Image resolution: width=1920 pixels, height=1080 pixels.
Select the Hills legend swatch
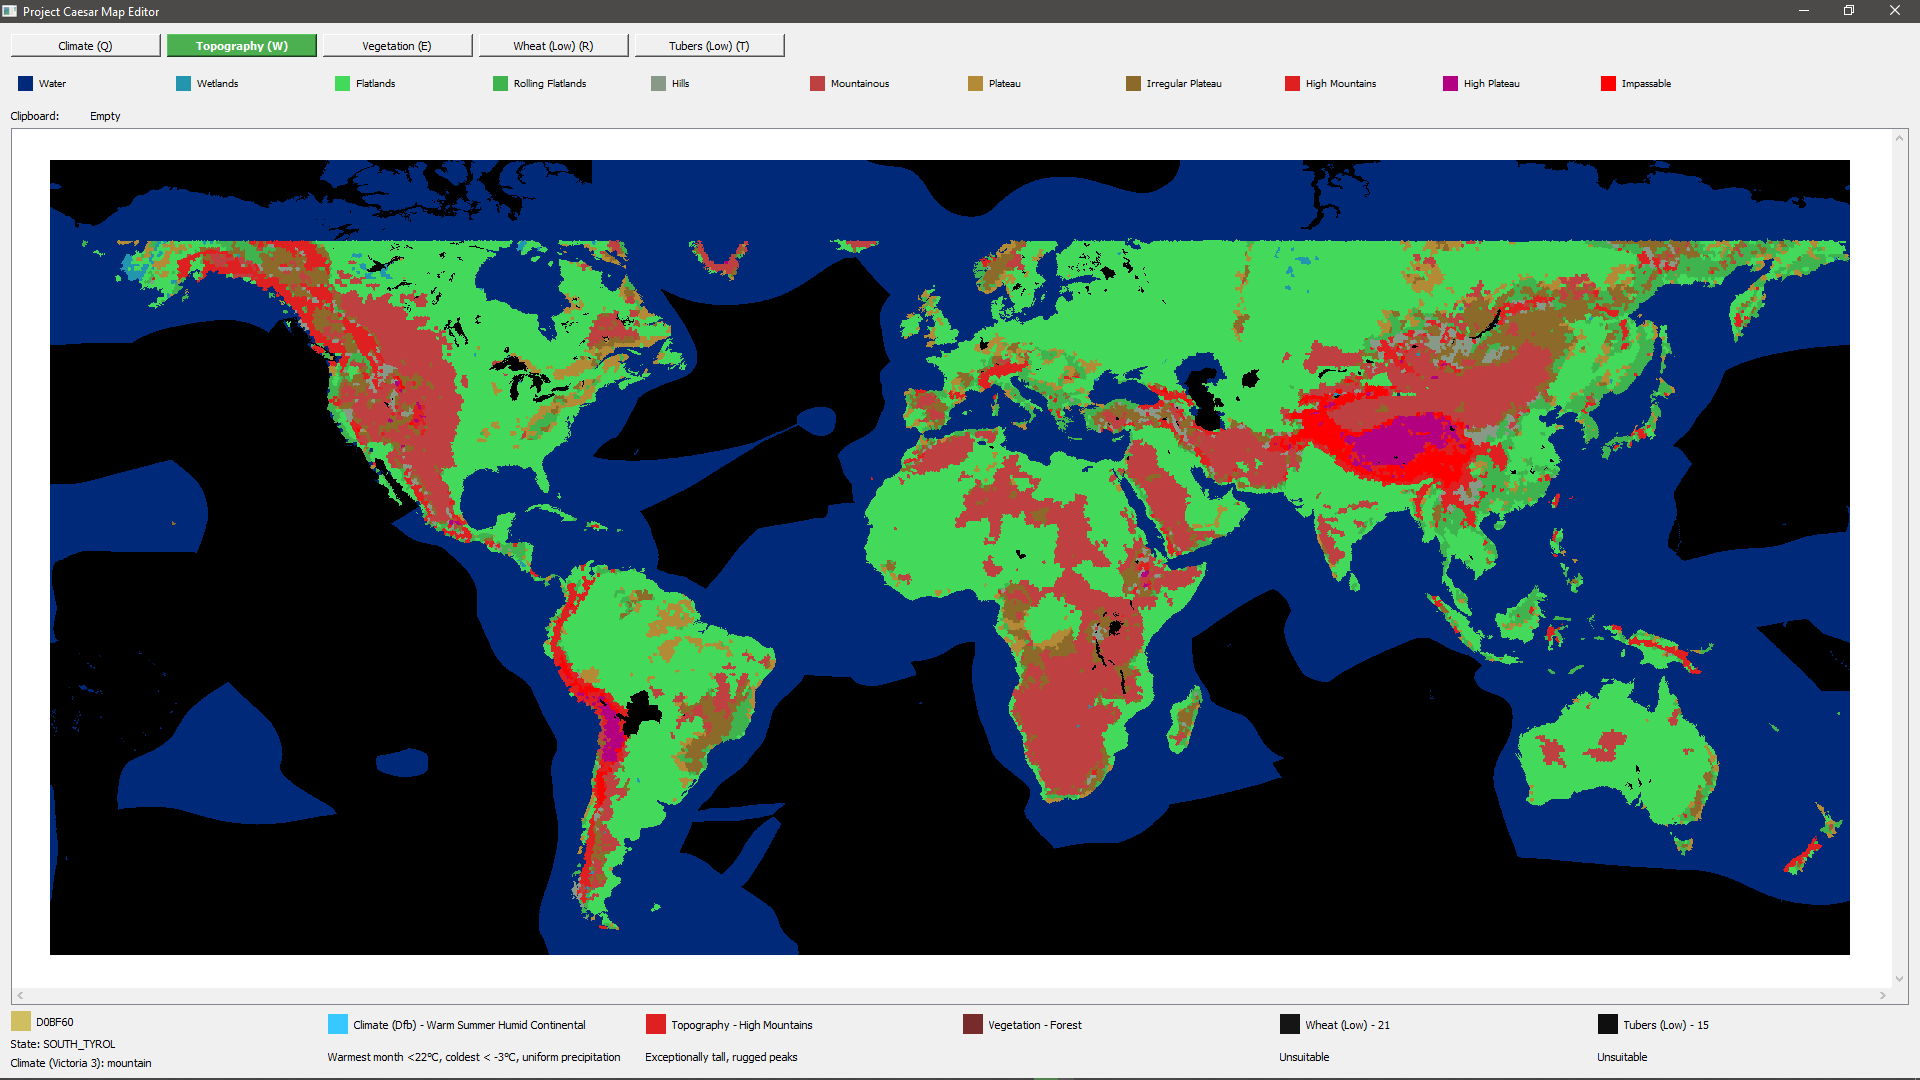[659, 84]
